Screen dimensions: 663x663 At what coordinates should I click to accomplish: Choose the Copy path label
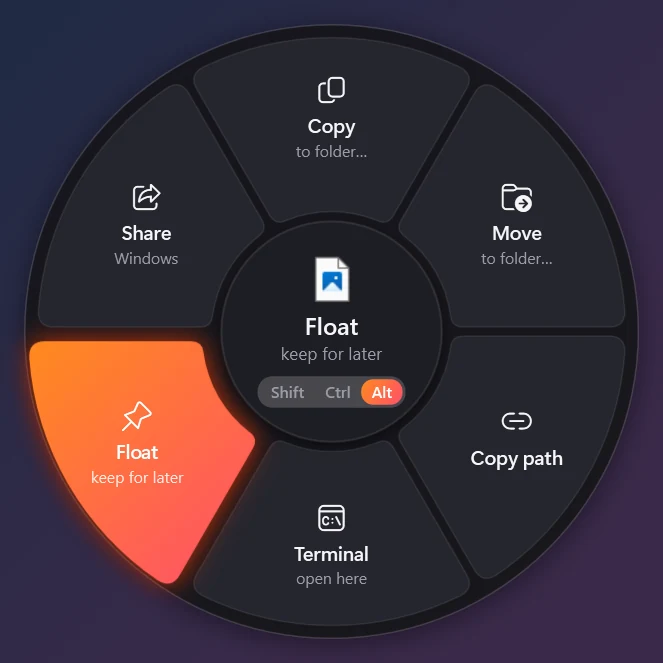tap(517, 459)
